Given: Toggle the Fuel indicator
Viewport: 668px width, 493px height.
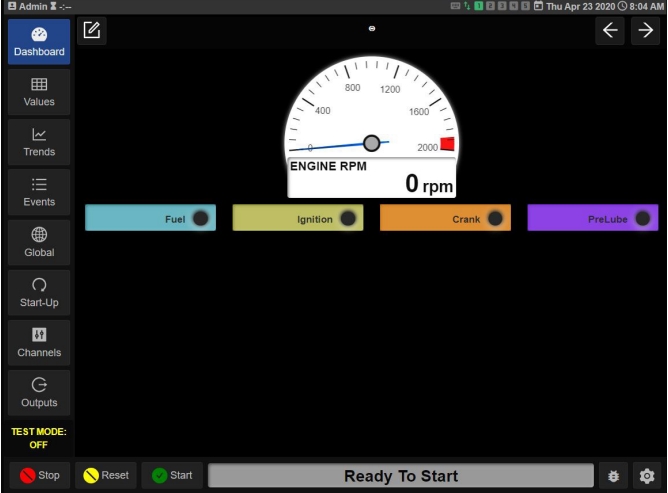Looking at the screenshot, I should (200, 218).
